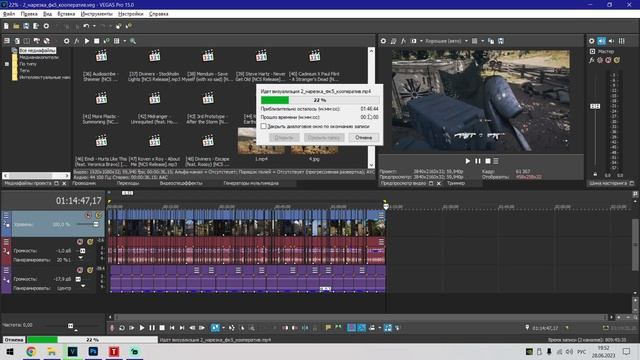Toggle the highlighted downmix output button in master bus
The height and width of the screenshot is (360, 640).
(x=601, y=41)
